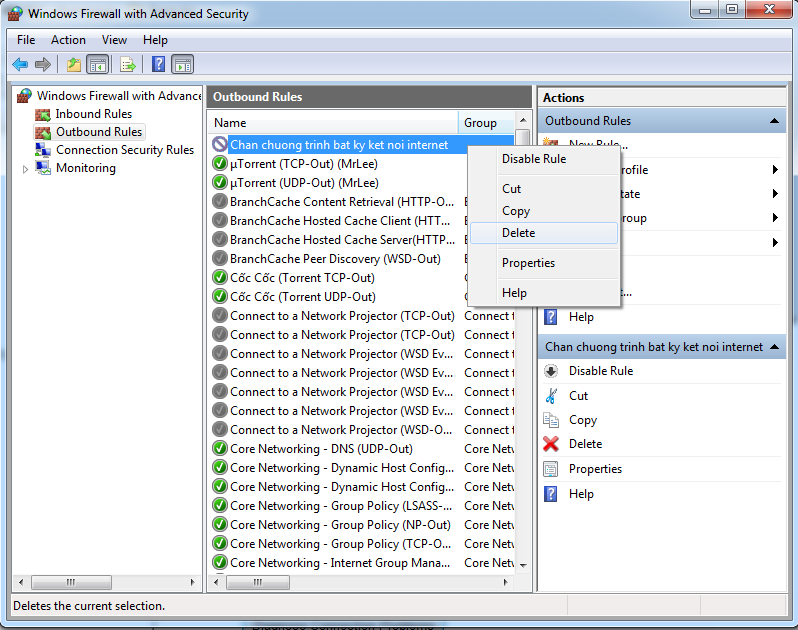Screen dimensions: 798x630
Task: Click the blue Help toolbar icon
Action: coord(158,65)
